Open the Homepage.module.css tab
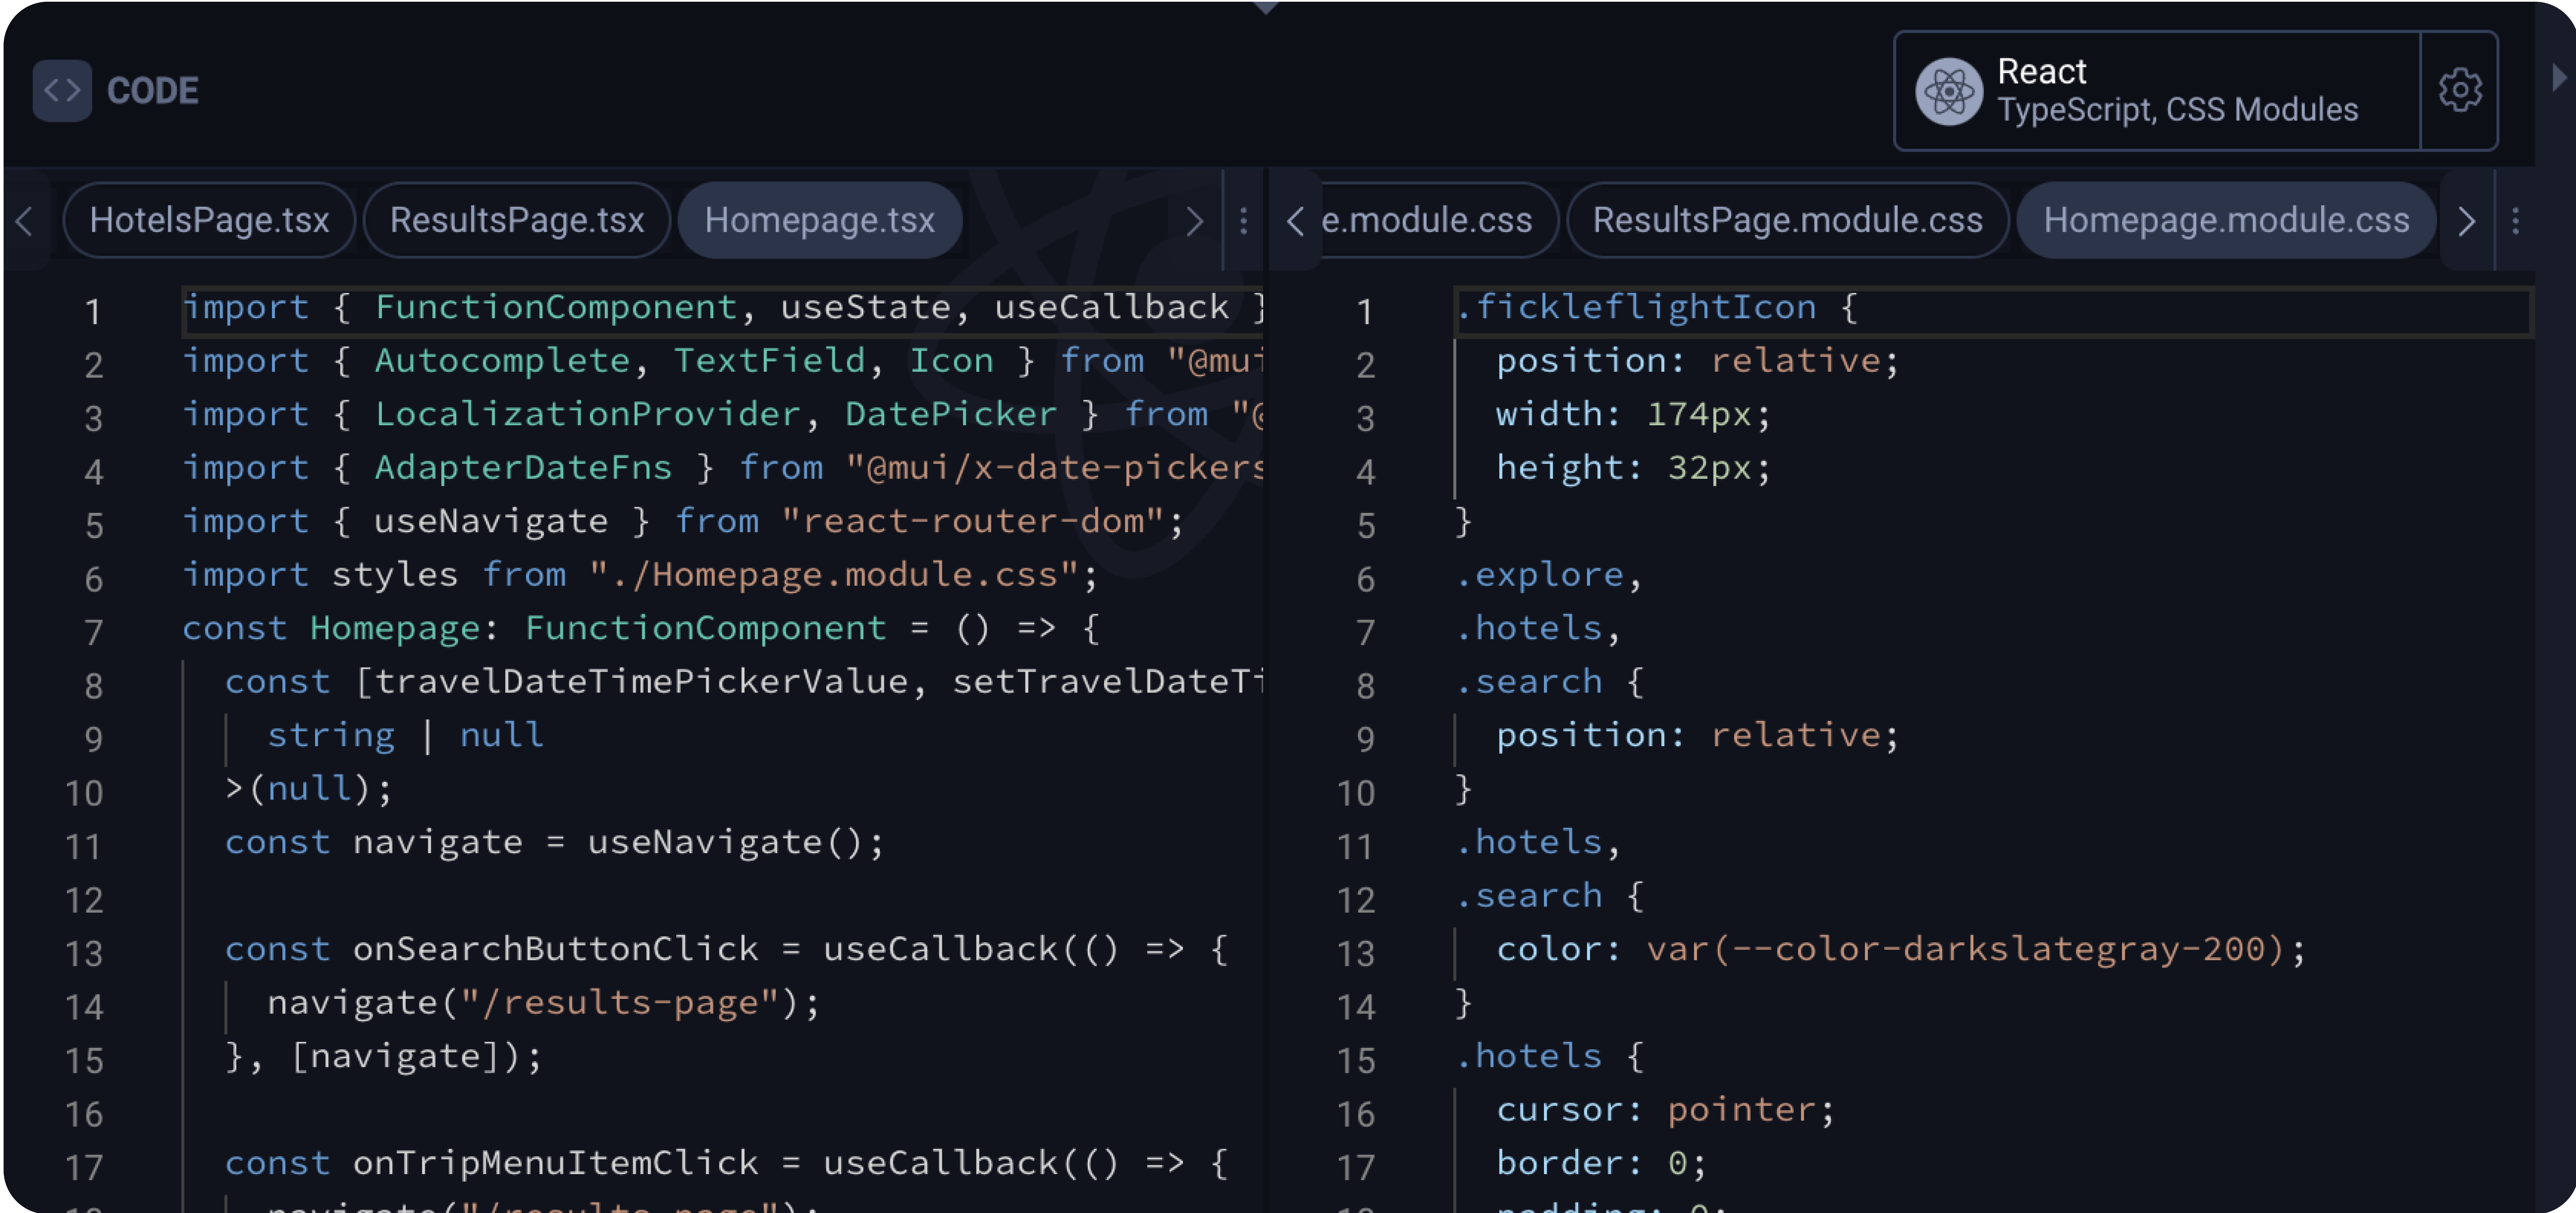Viewport: 2576px width, 1213px height. [2225, 220]
